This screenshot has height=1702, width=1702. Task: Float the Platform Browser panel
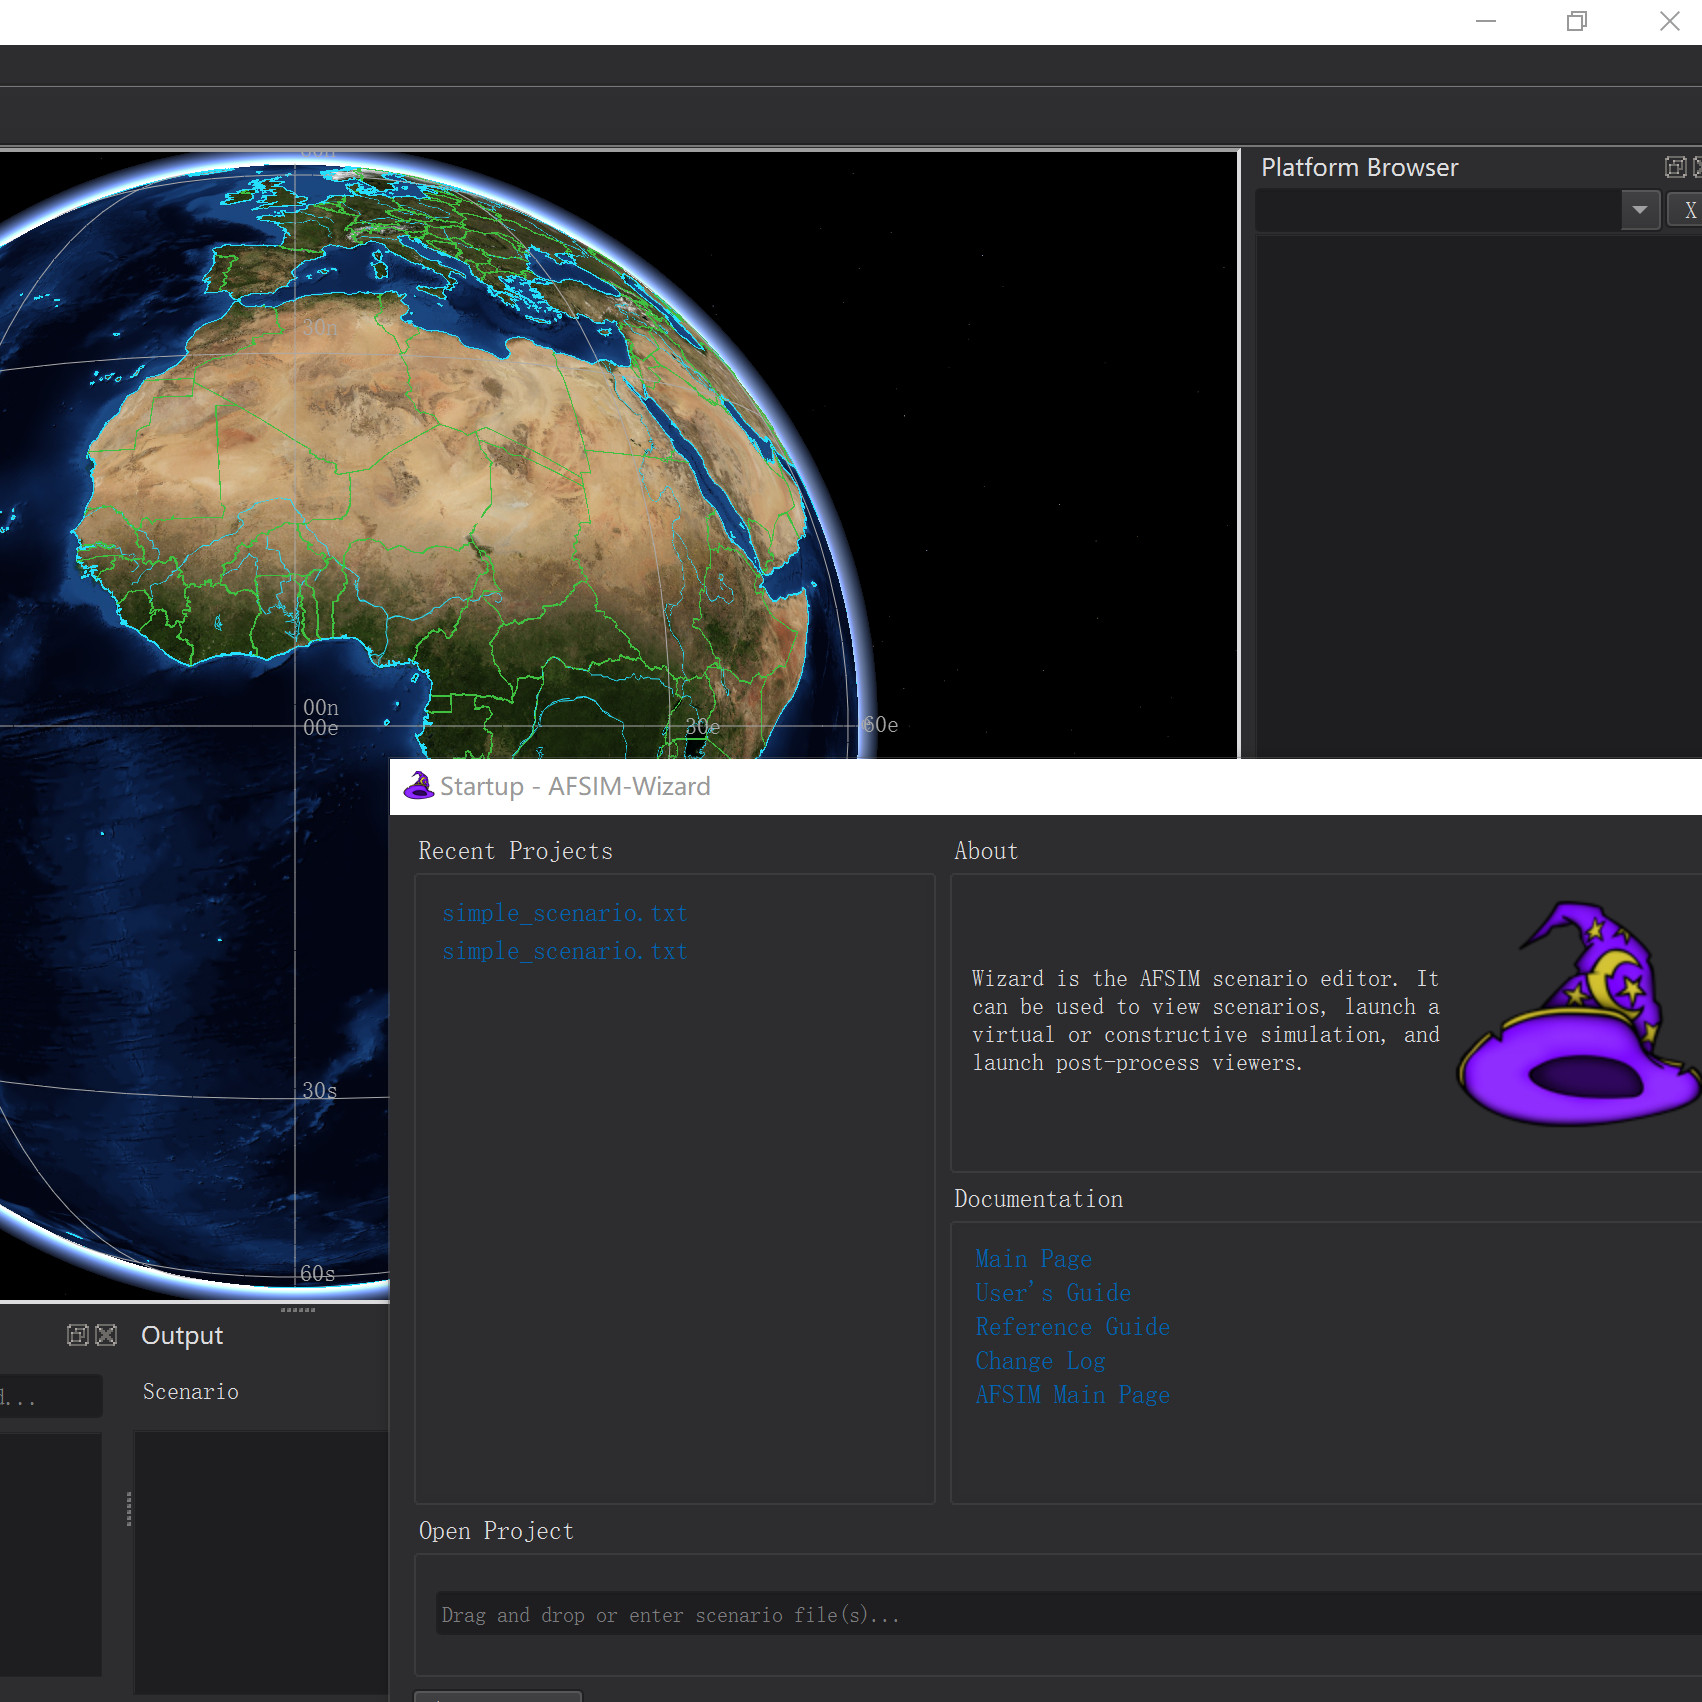(1675, 167)
